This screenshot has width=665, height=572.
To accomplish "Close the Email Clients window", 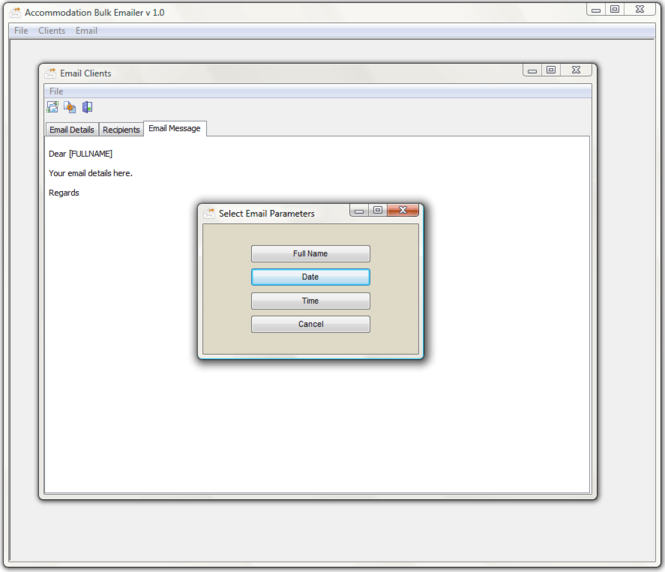I will (x=576, y=70).
